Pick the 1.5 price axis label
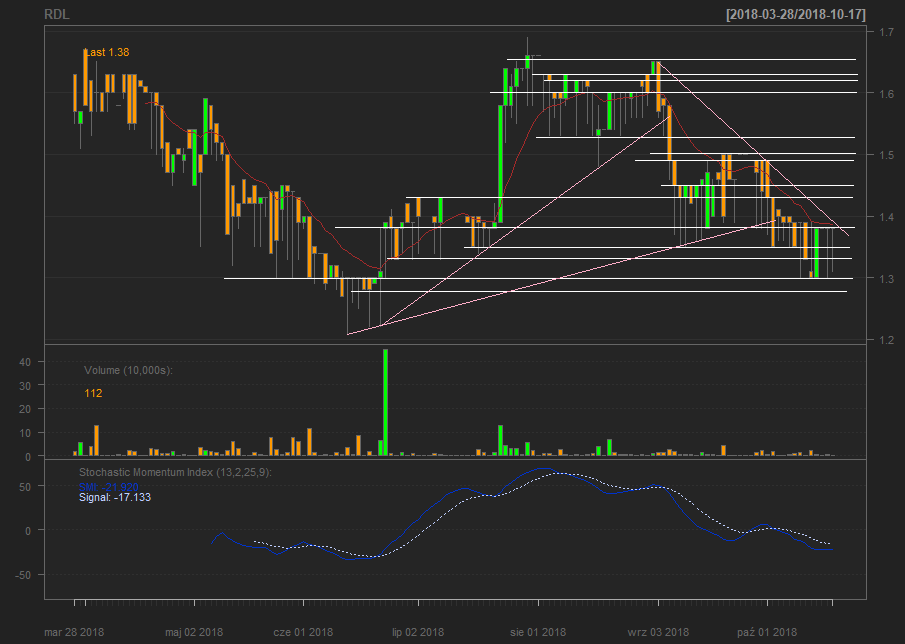Viewport: 905px width, 644px height. (887, 155)
